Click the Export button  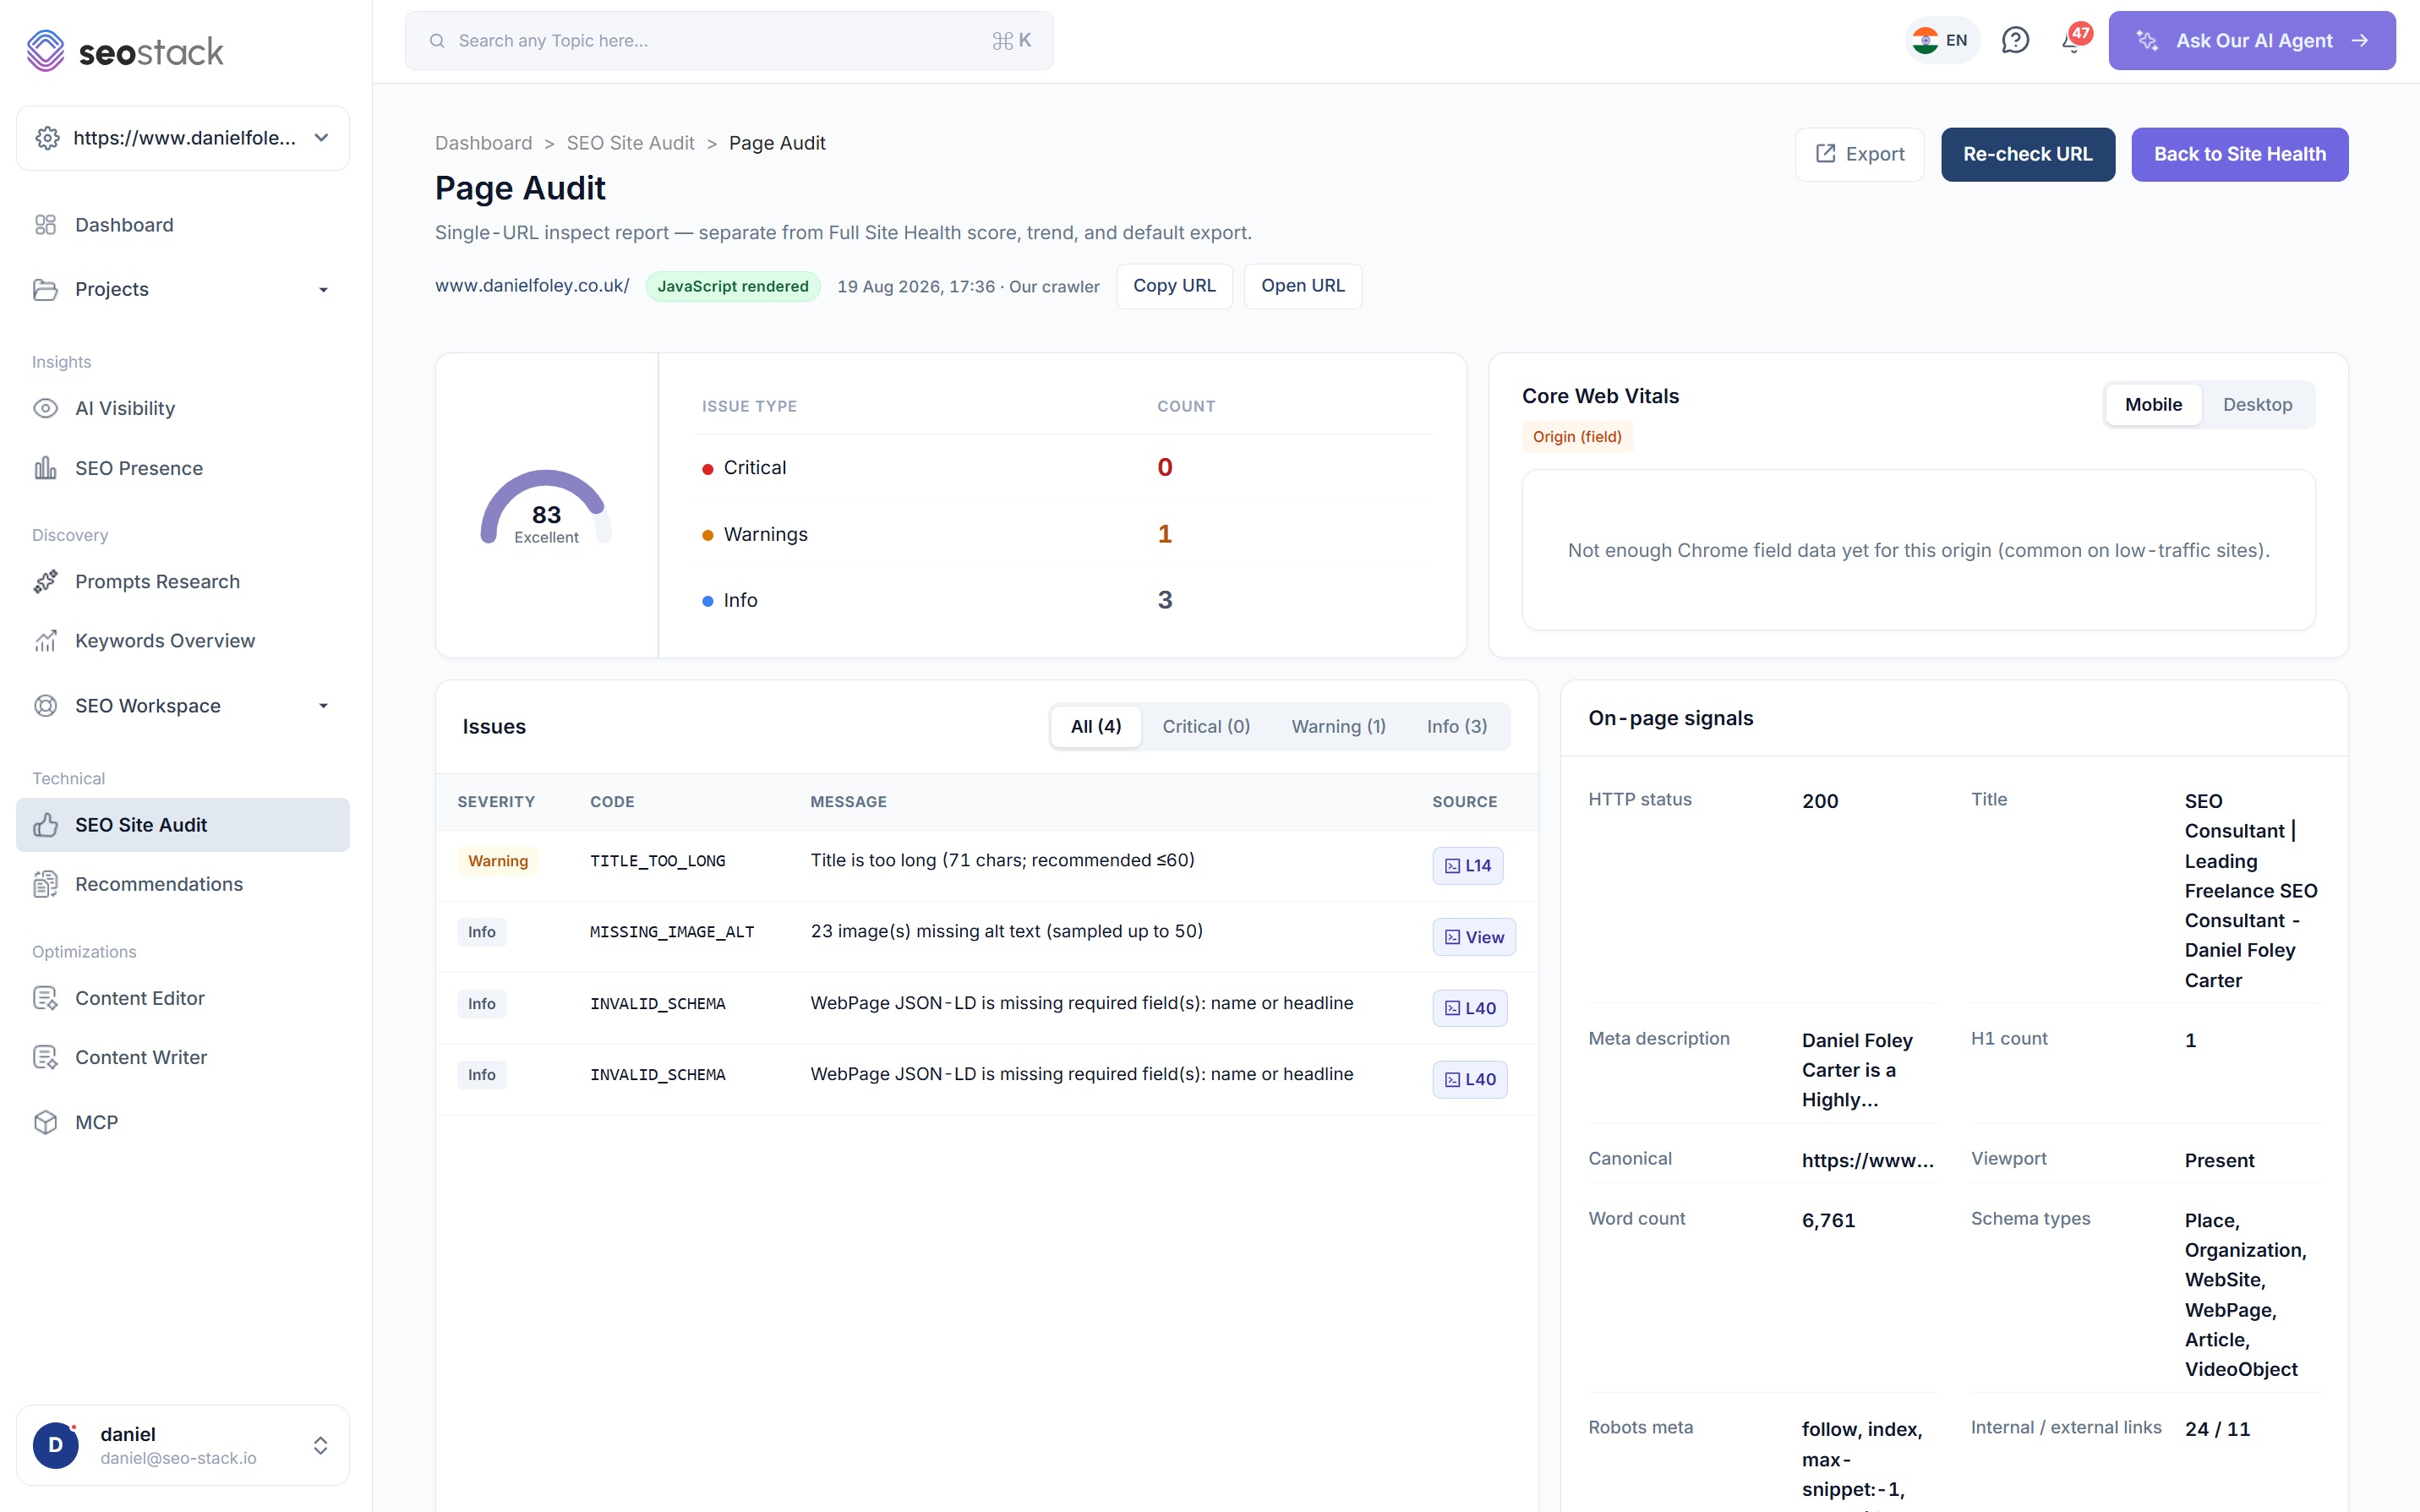(x=1859, y=154)
